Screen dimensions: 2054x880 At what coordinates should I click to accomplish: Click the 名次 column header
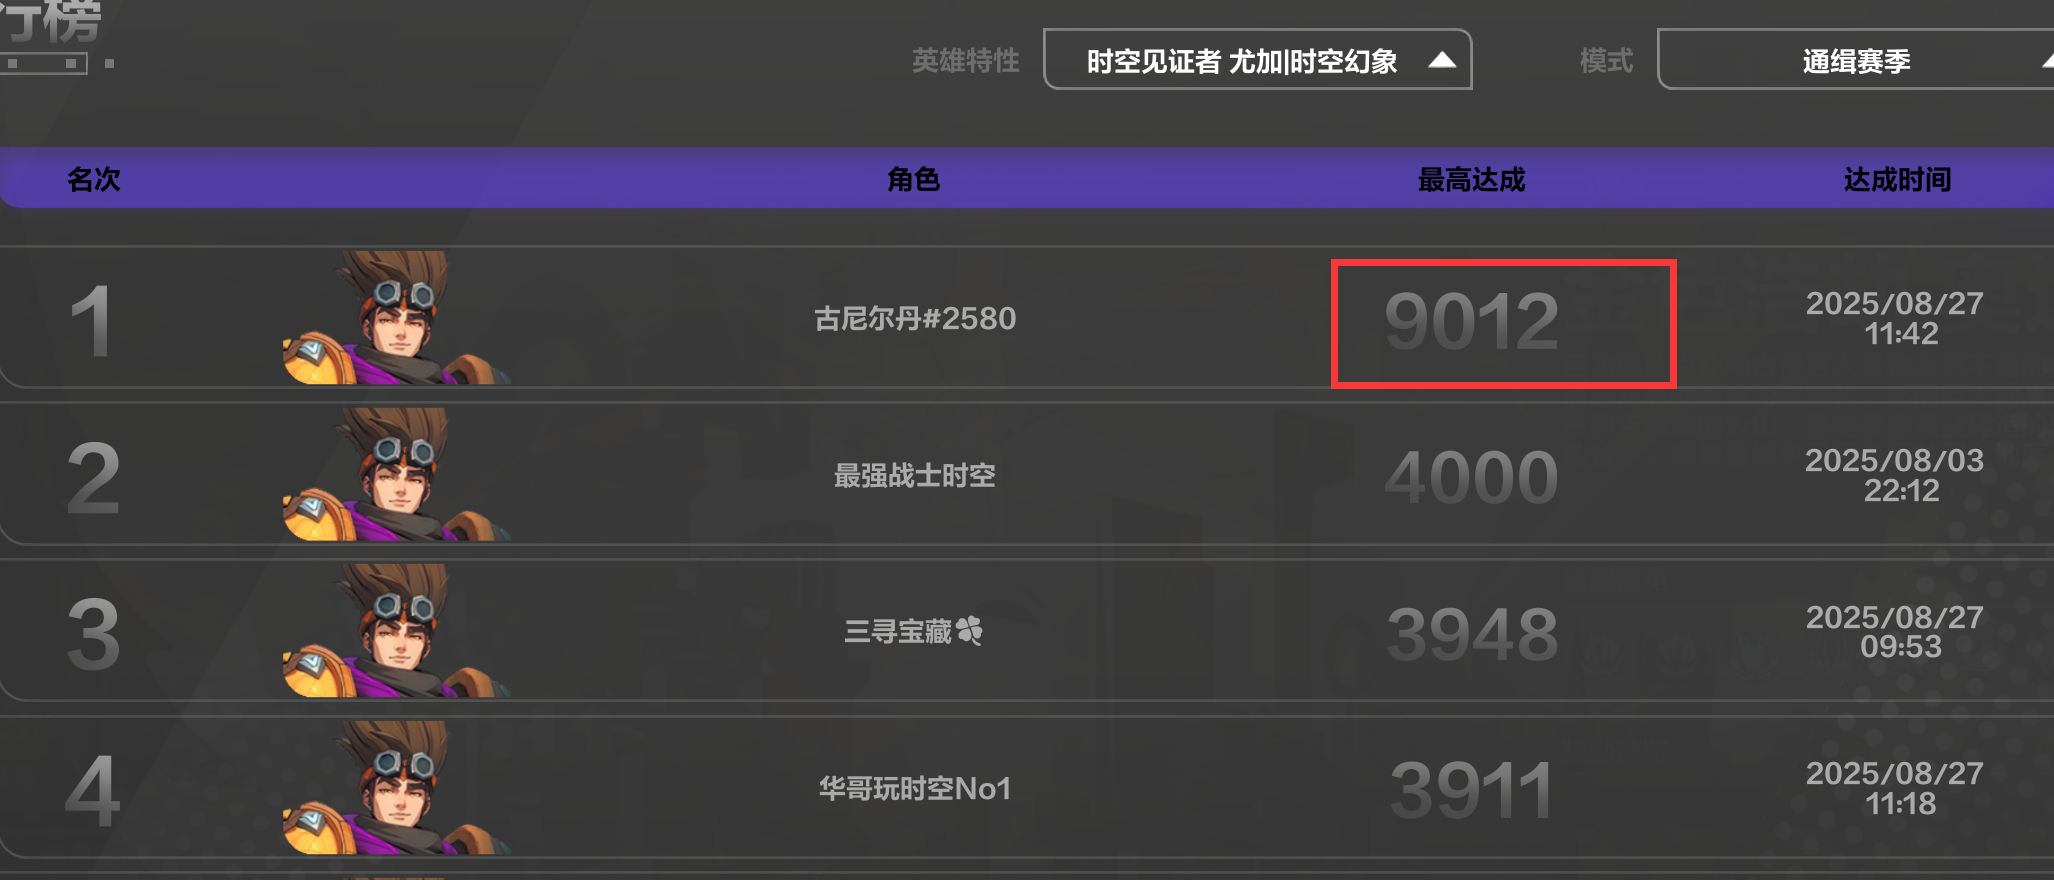point(93,179)
